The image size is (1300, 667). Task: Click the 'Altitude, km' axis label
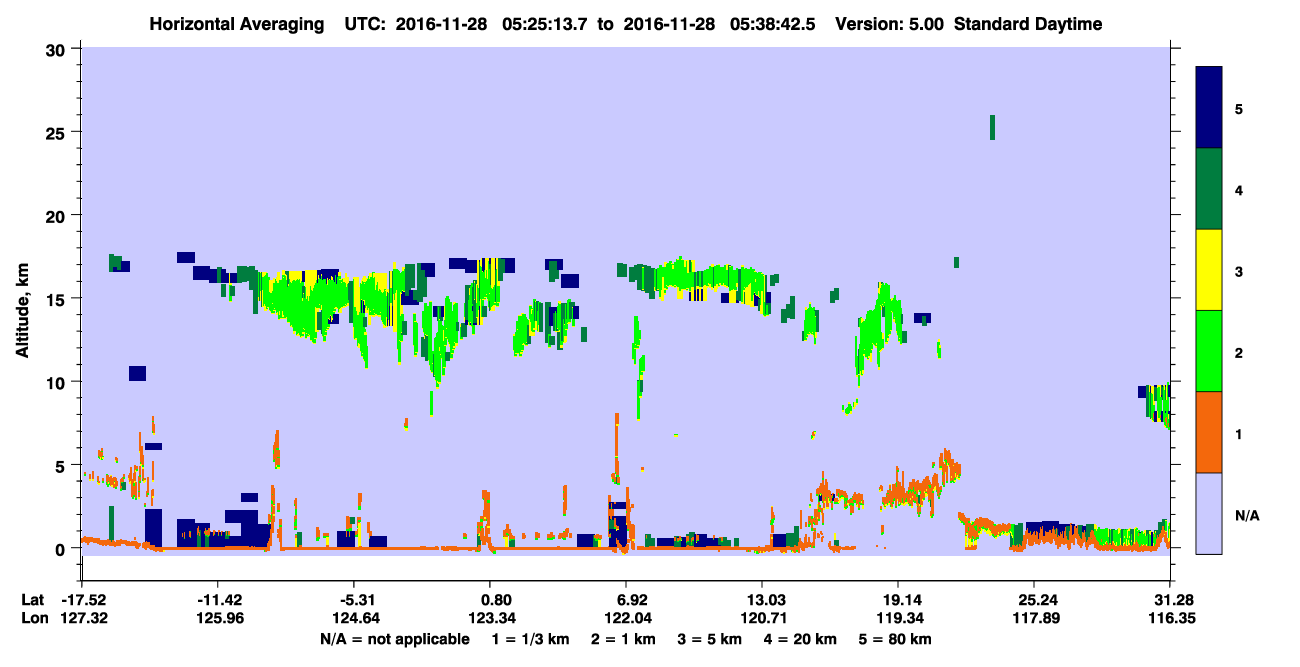click(x=22, y=313)
